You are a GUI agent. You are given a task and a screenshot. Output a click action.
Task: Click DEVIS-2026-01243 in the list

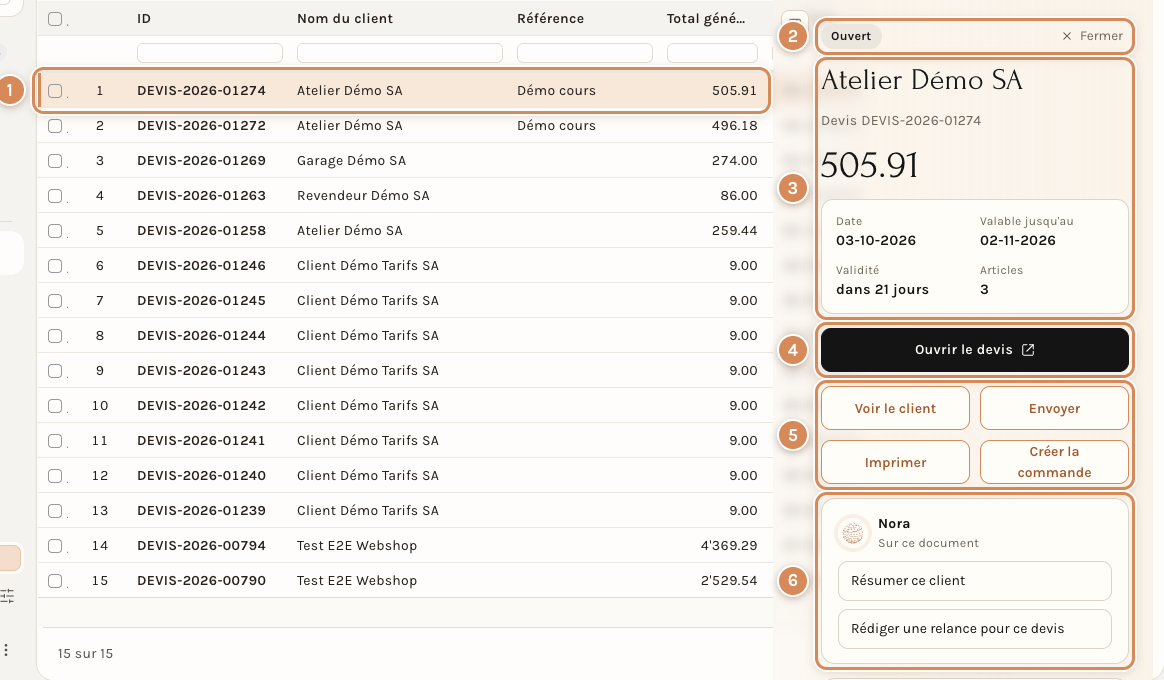pos(201,370)
